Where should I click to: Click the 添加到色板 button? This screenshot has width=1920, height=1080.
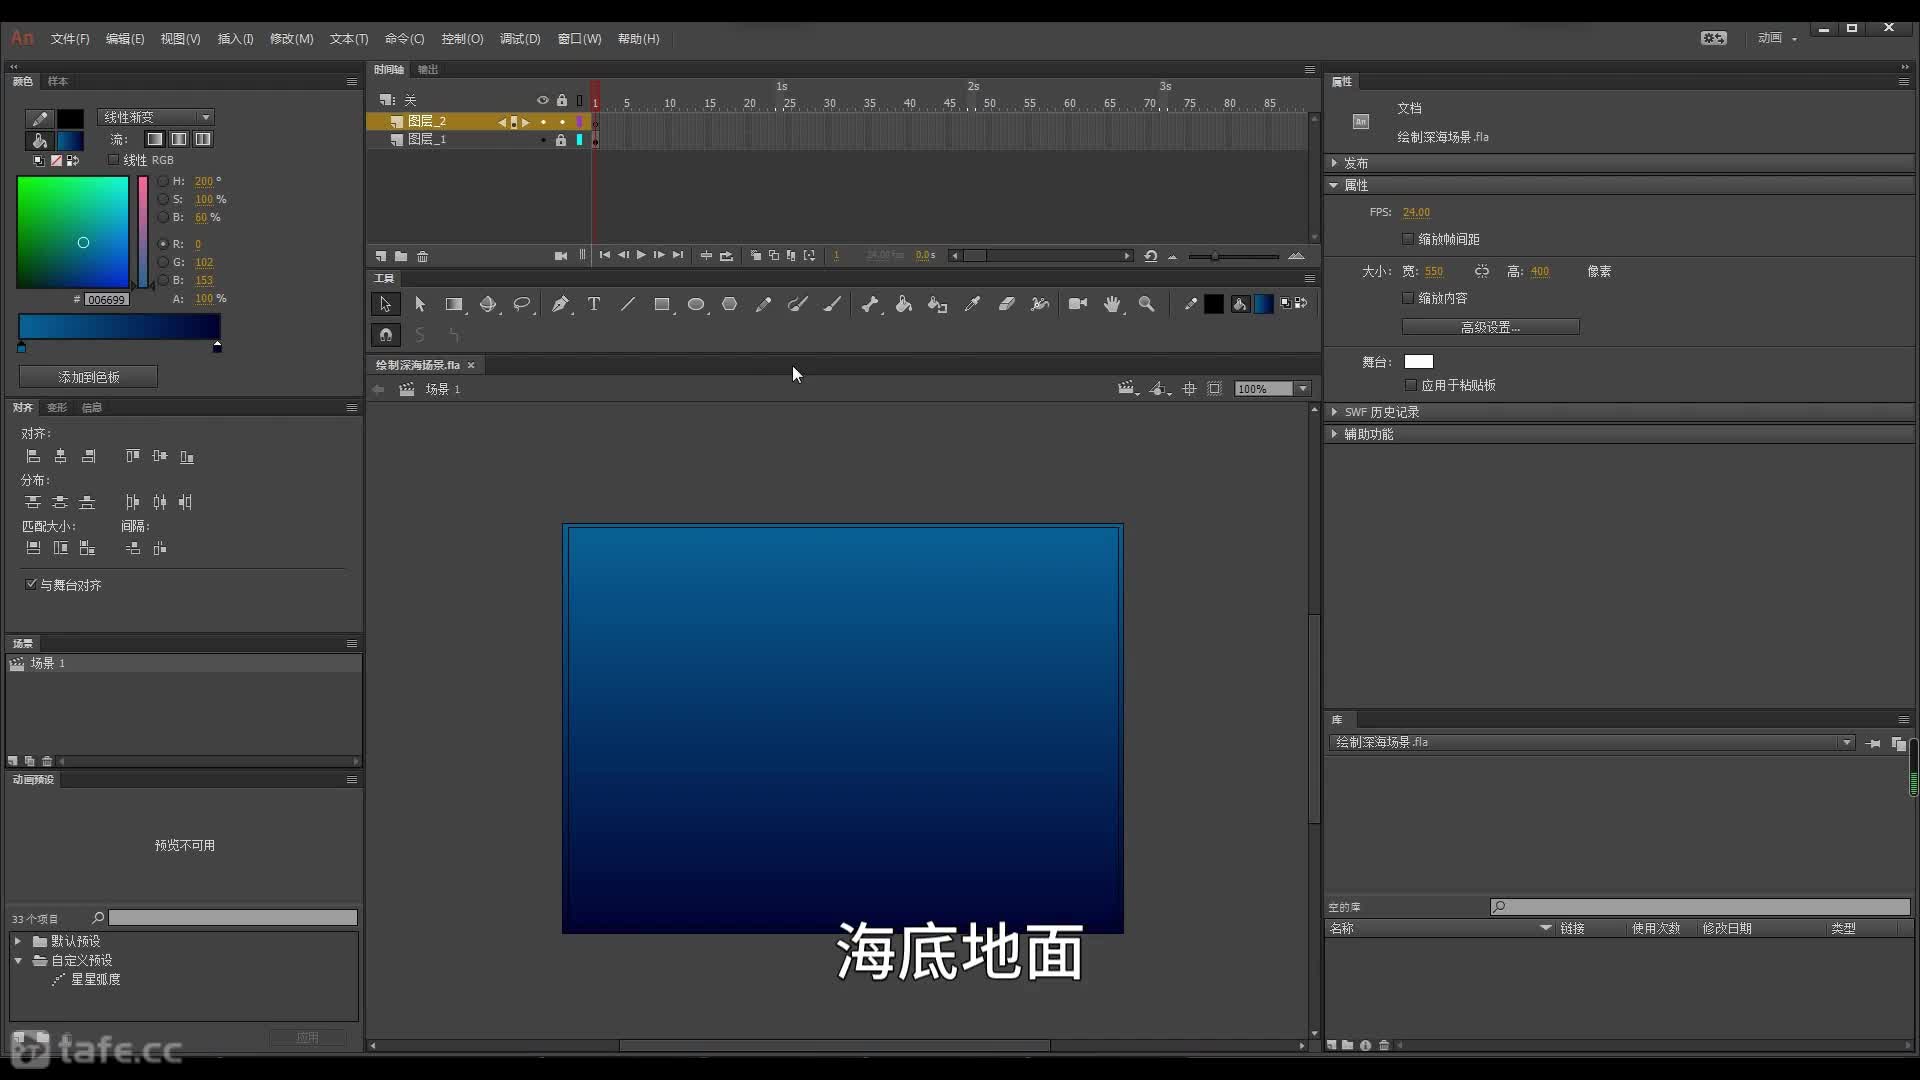click(x=88, y=377)
